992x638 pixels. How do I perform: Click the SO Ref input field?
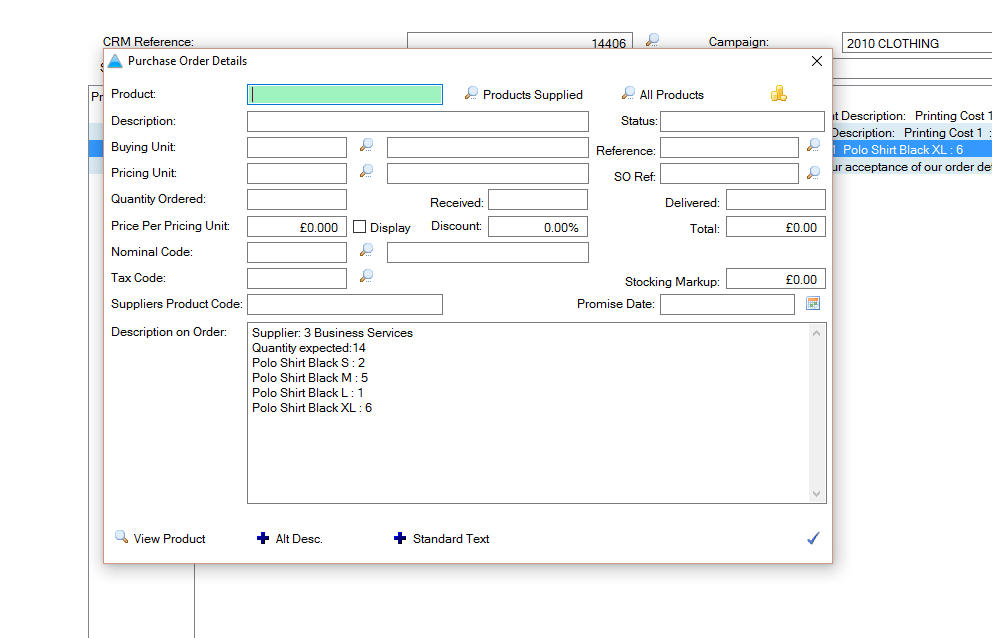(x=729, y=173)
